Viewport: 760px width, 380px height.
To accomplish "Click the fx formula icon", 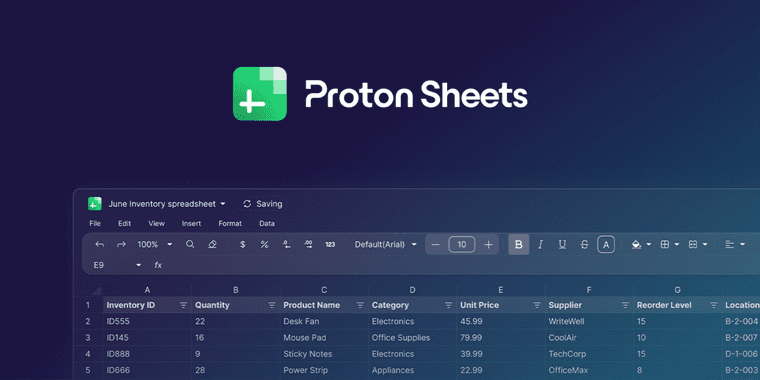I will [x=158, y=265].
